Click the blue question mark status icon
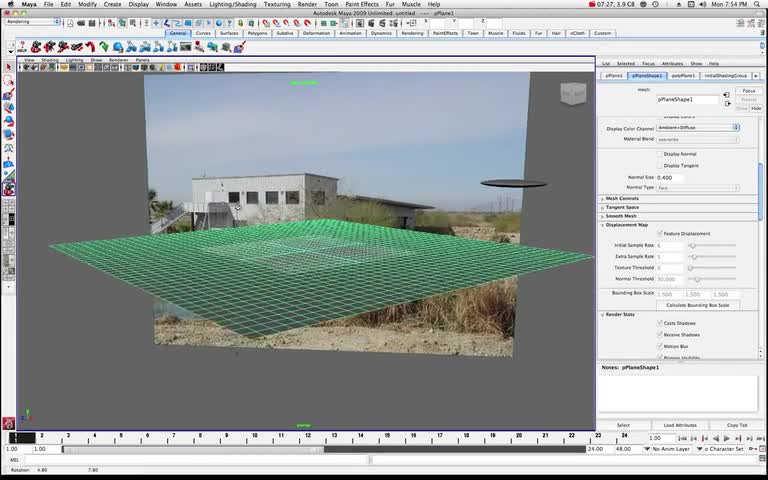The height and width of the screenshot is (480, 768). [x=229, y=23]
